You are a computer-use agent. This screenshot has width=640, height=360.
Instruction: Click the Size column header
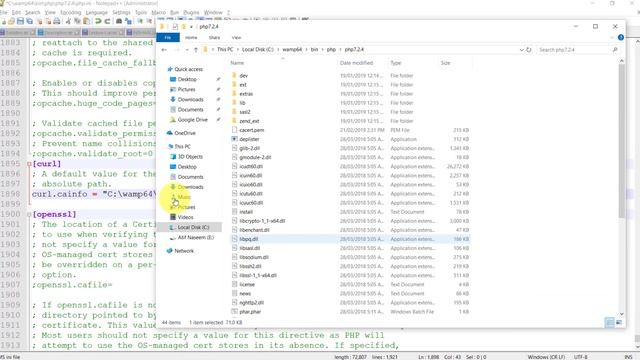pyautogui.click(x=445, y=63)
